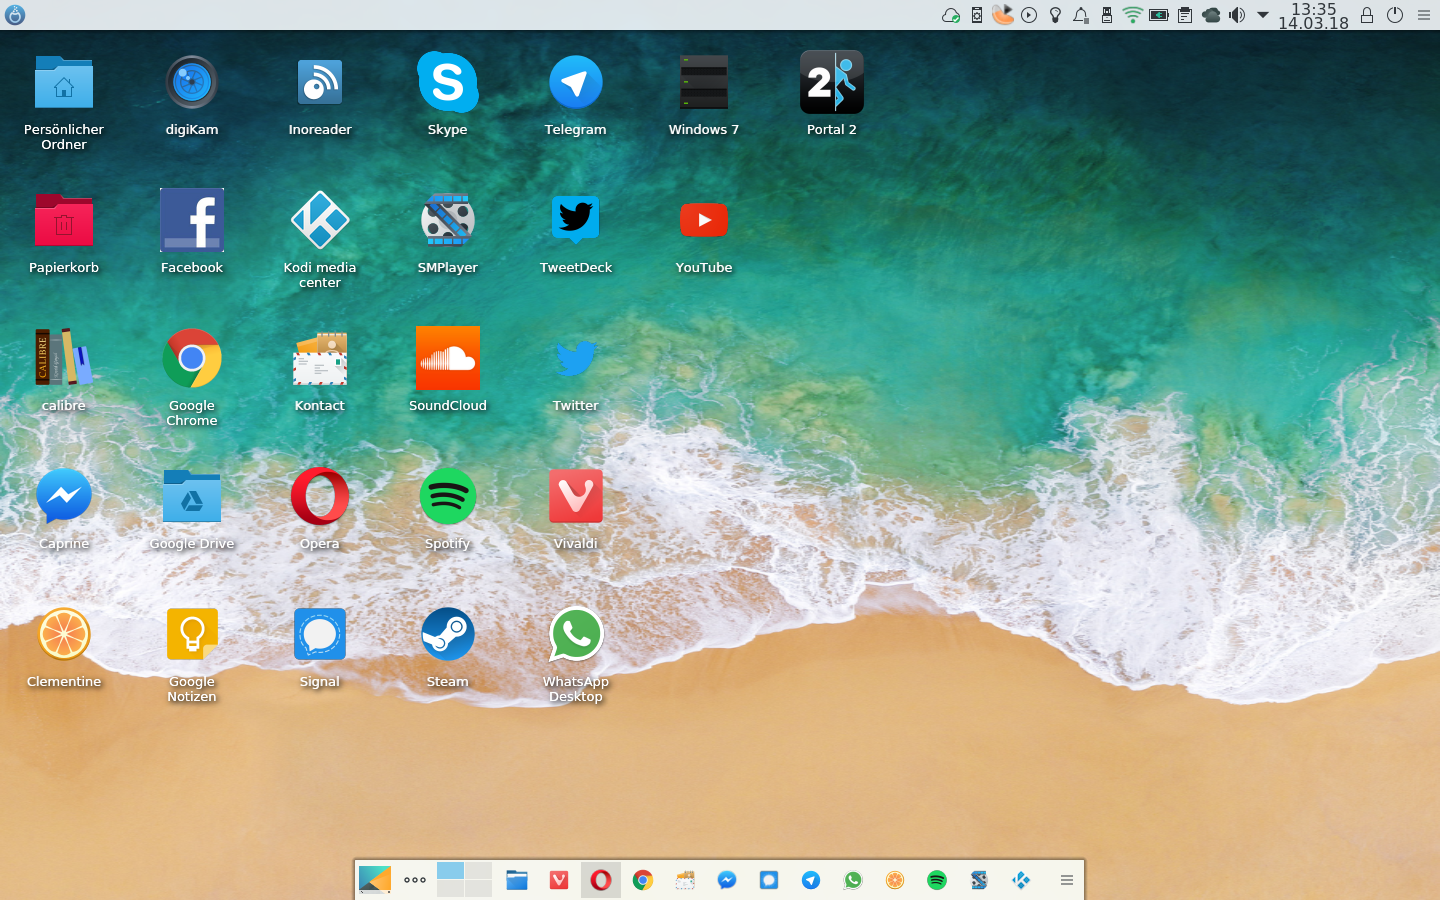Start Skype from the desktop
Image resolution: width=1440 pixels, height=900 pixels.
[448, 83]
